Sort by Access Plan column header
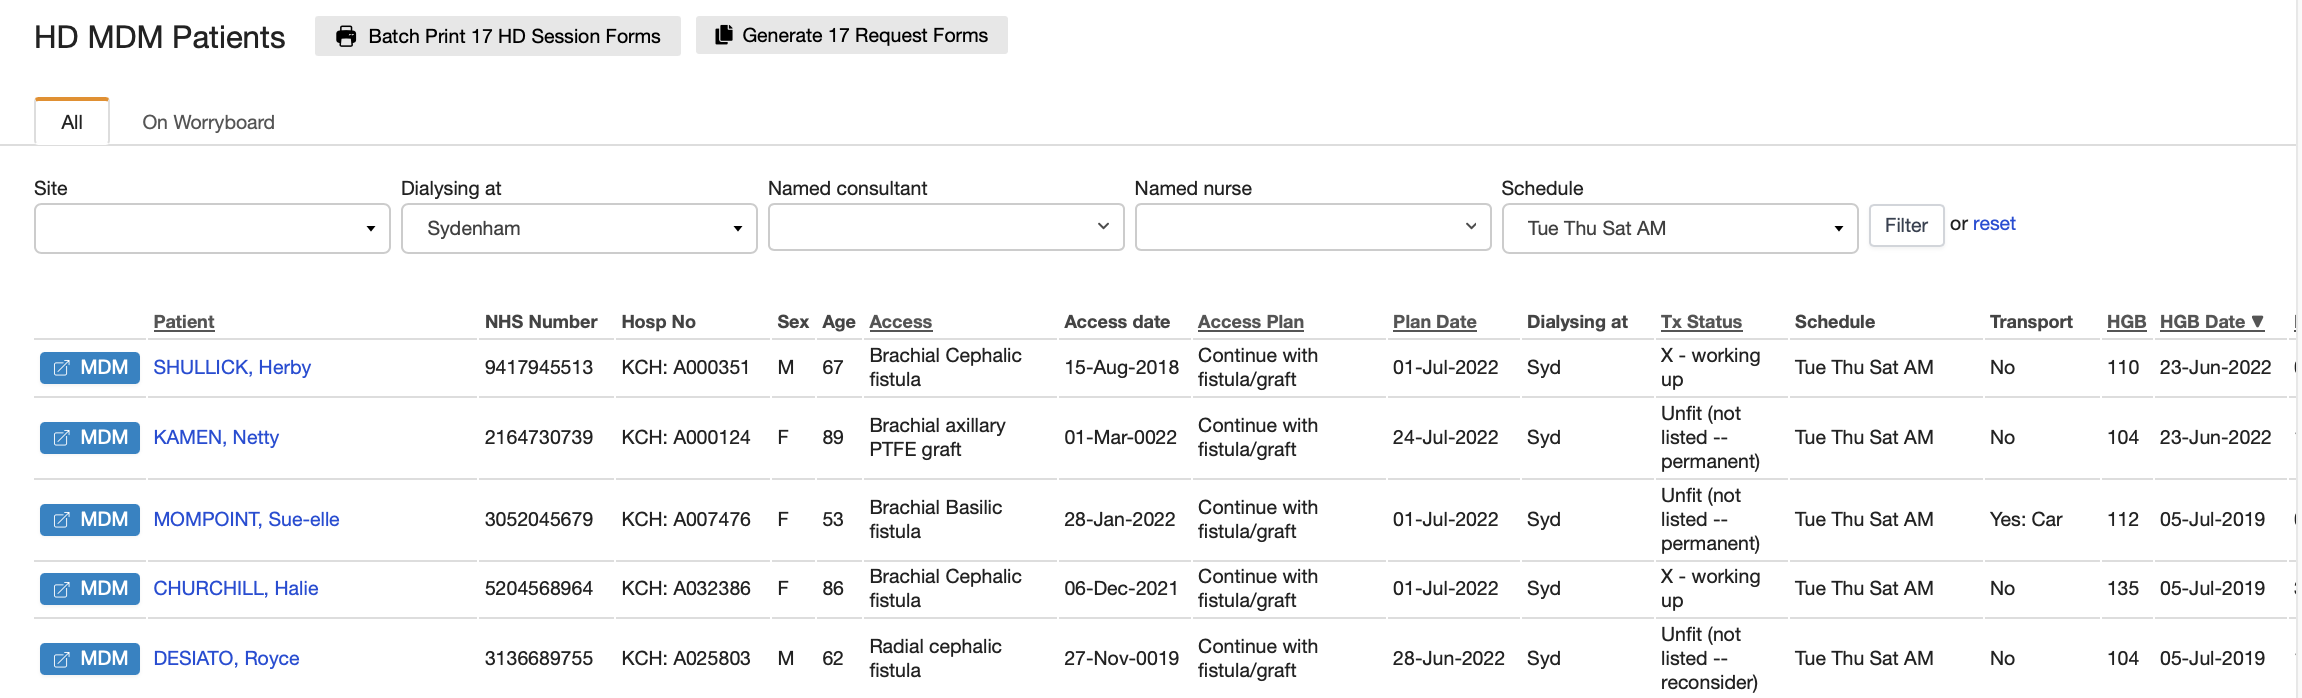The image size is (2302, 698). click(x=1251, y=322)
